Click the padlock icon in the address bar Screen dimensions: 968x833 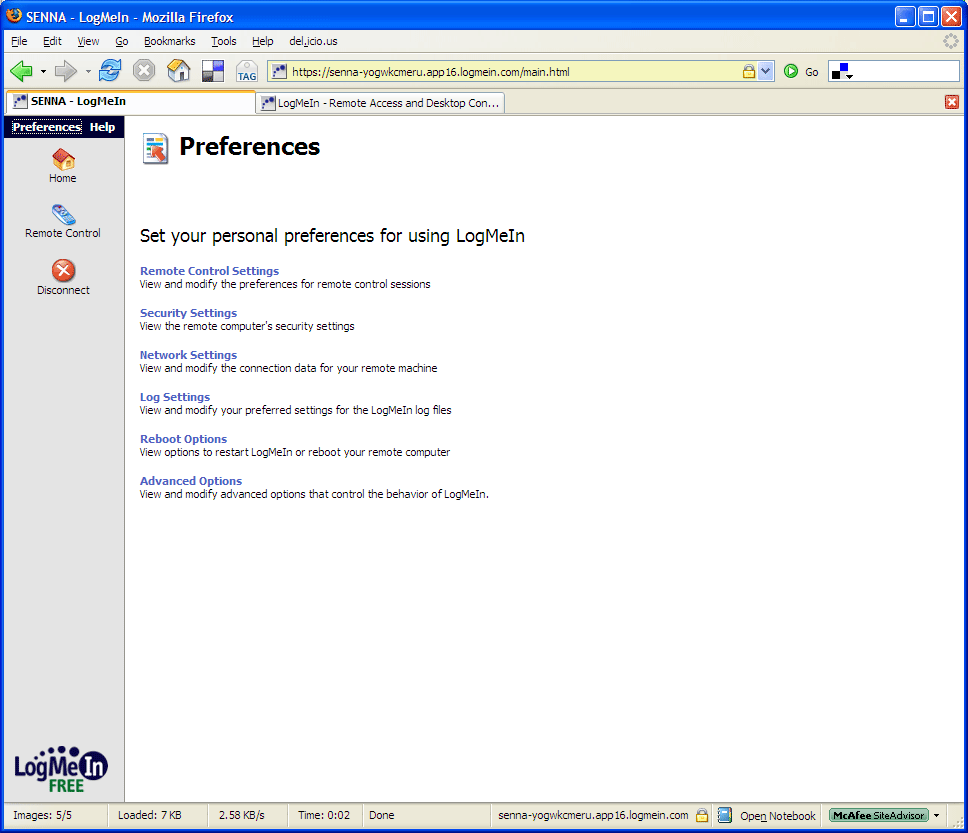749,71
